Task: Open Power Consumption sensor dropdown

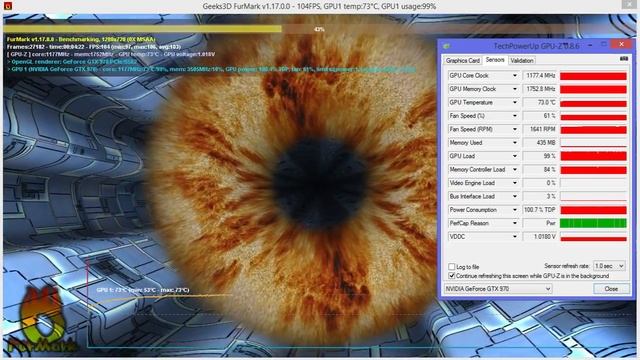Action: click(514, 210)
